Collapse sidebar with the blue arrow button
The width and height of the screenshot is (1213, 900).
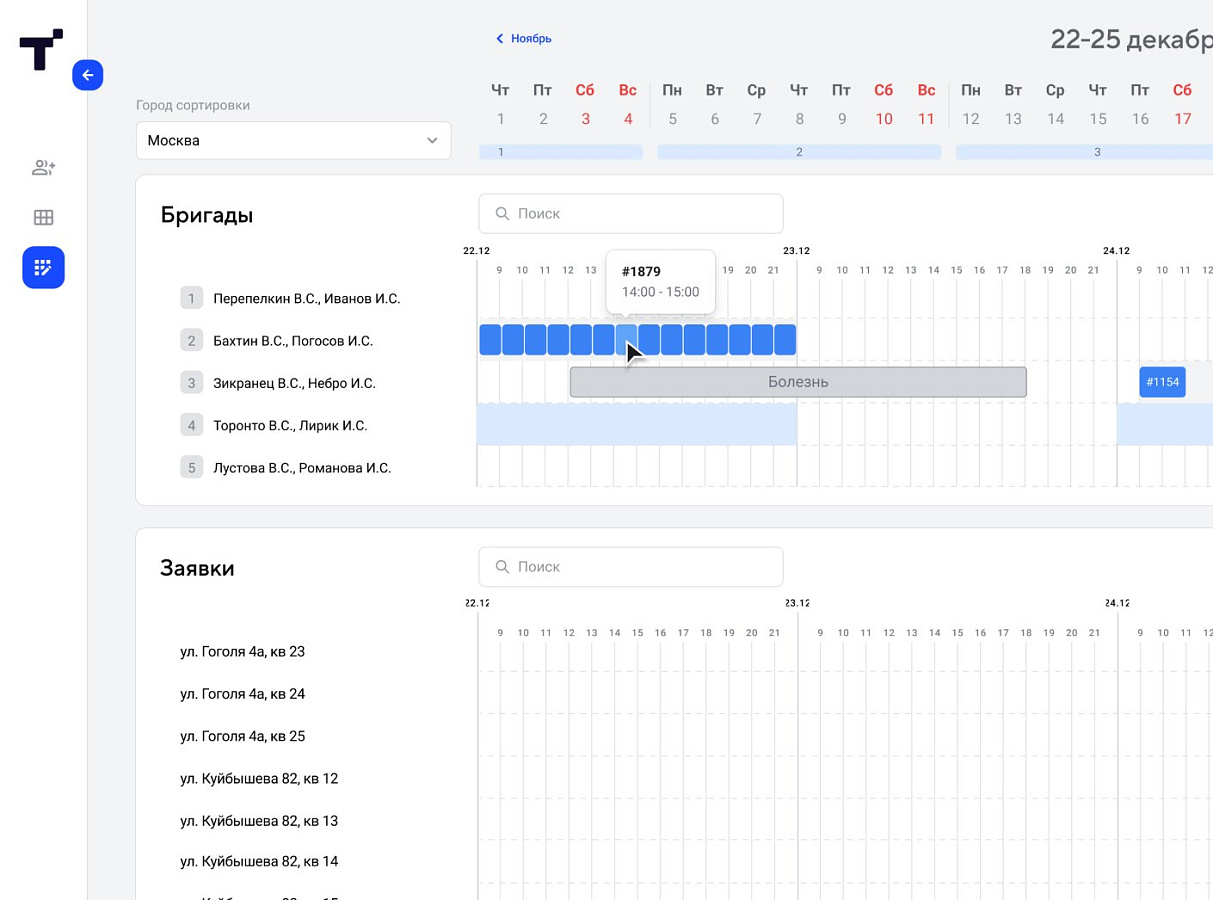coord(88,75)
